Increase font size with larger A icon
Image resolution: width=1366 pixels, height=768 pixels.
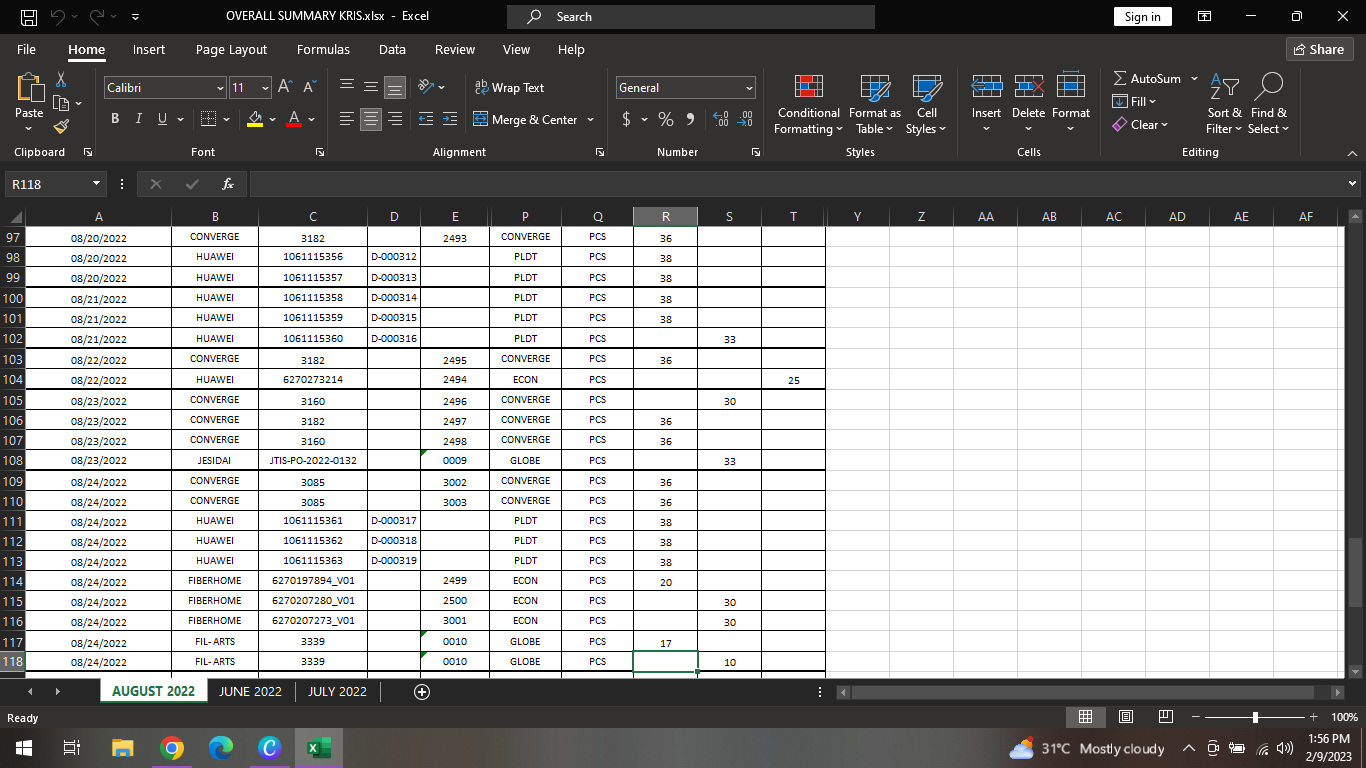tap(285, 88)
